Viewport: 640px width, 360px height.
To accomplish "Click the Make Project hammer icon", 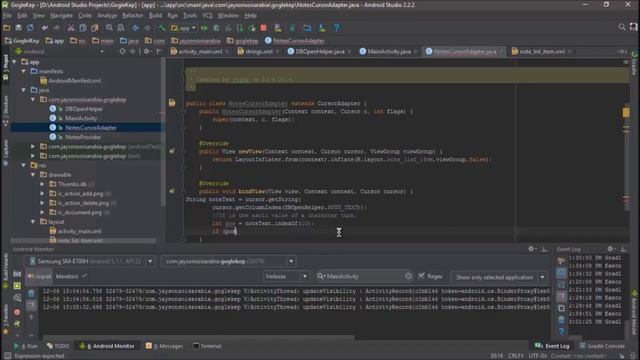I will [x=162, y=28].
